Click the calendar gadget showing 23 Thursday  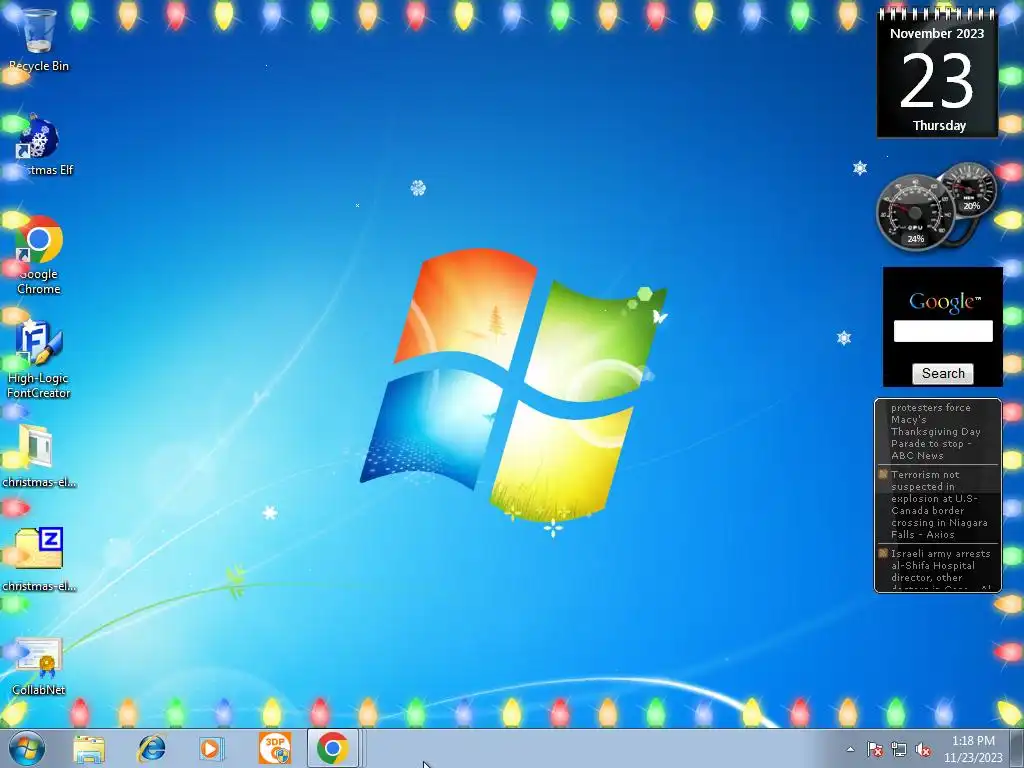pyautogui.click(x=937, y=74)
